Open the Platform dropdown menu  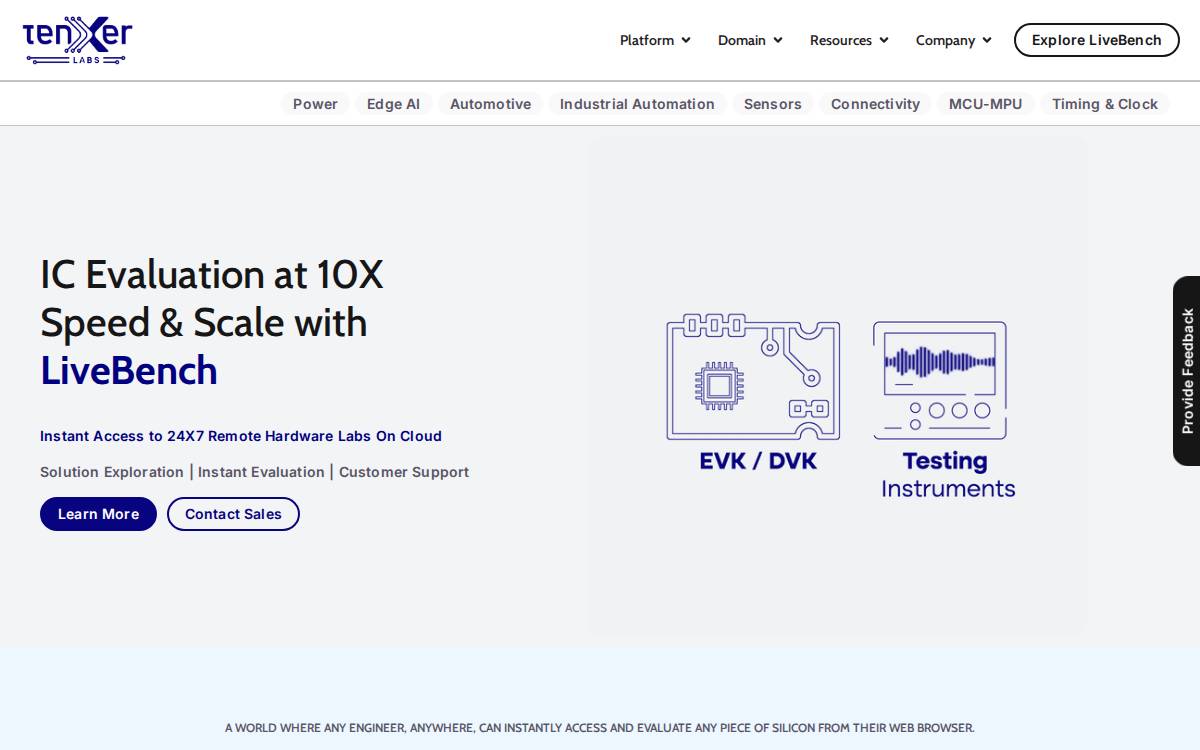point(655,40)
